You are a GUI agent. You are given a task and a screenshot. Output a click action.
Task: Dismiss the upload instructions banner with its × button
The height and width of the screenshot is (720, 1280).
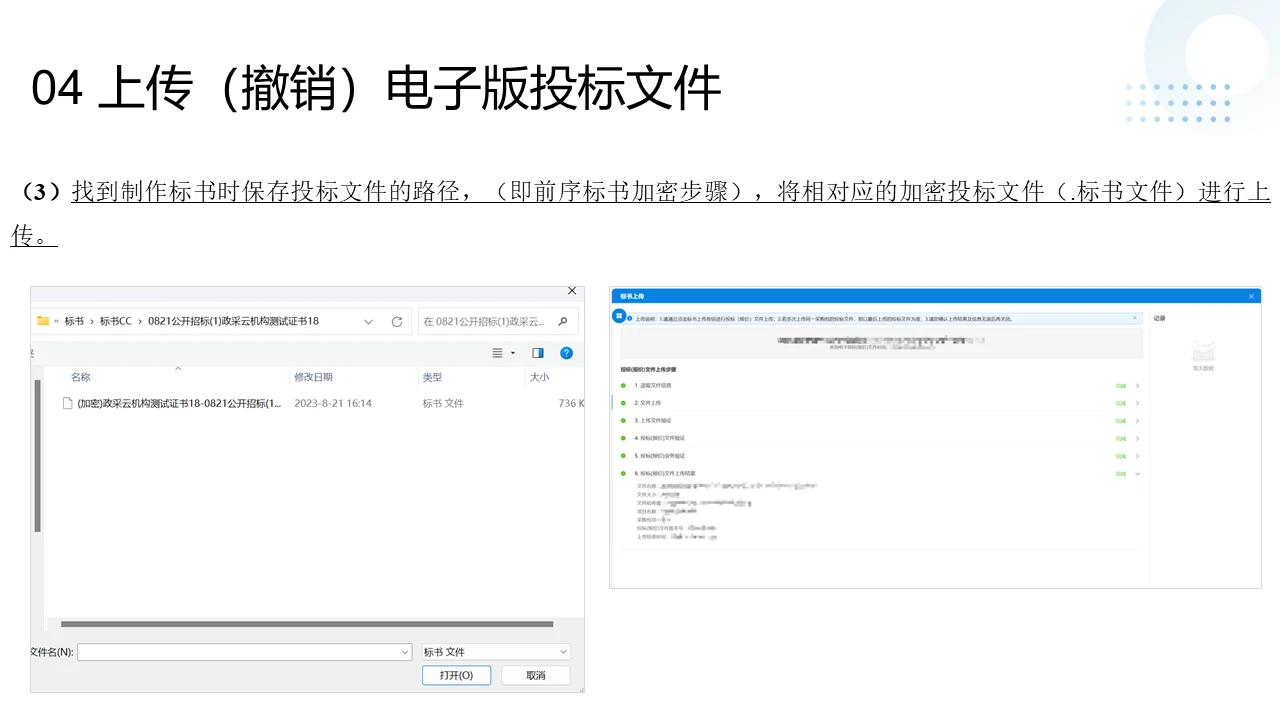coord(1133,318)
